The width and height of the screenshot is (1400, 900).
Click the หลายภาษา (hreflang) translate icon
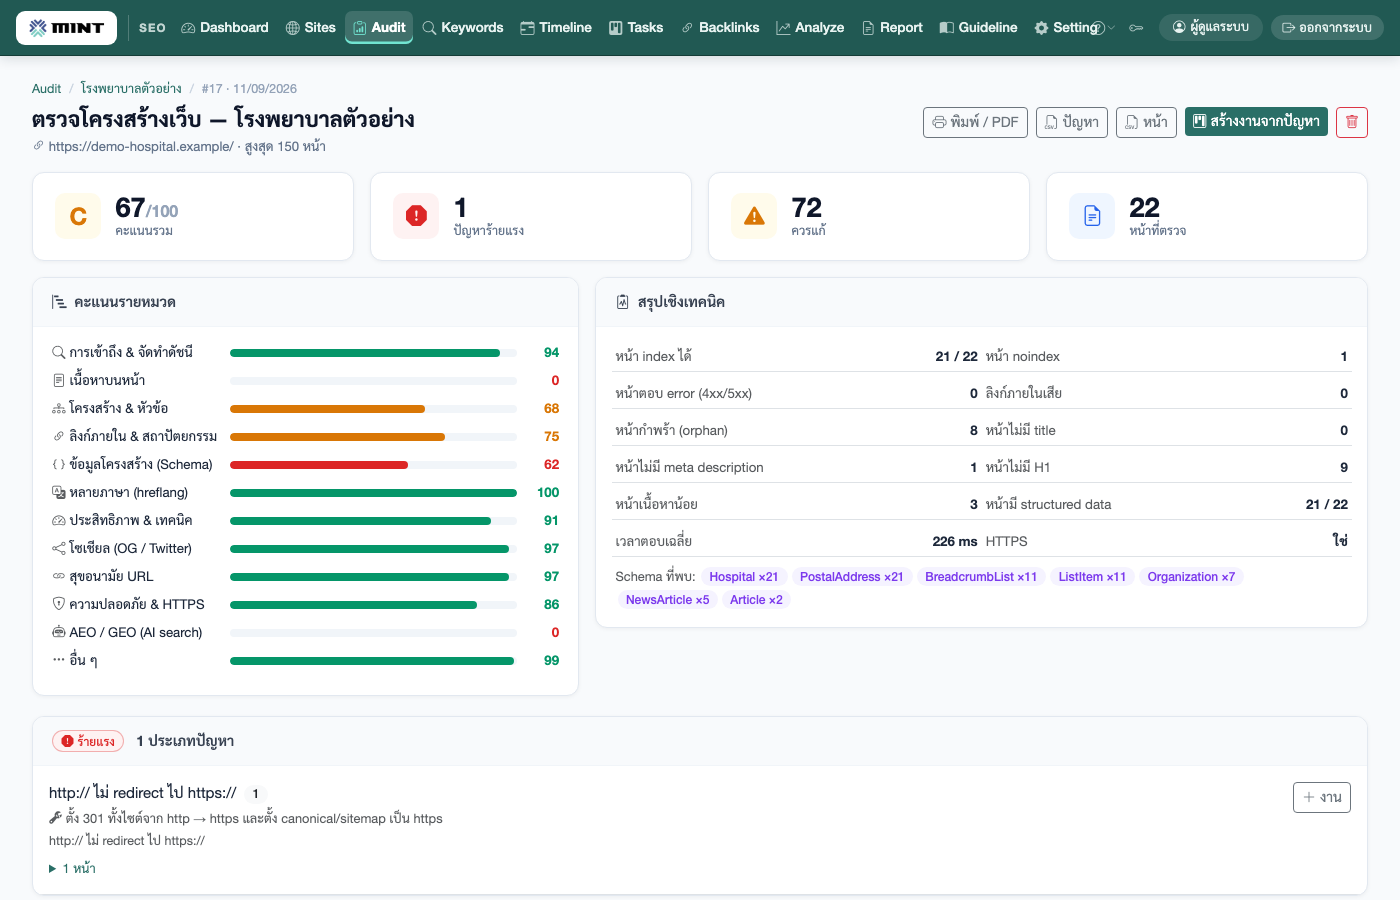pos(59,493)
